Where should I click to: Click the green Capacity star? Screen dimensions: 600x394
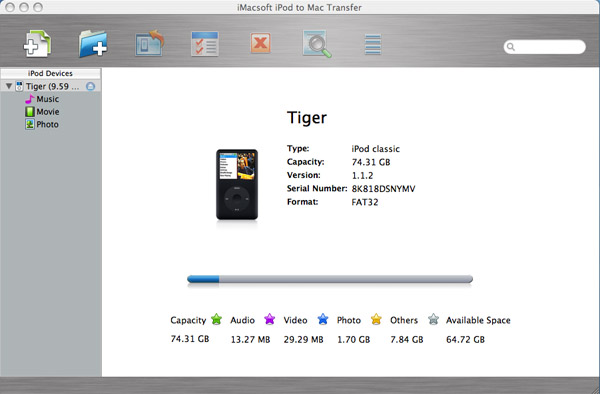(217, 319)
